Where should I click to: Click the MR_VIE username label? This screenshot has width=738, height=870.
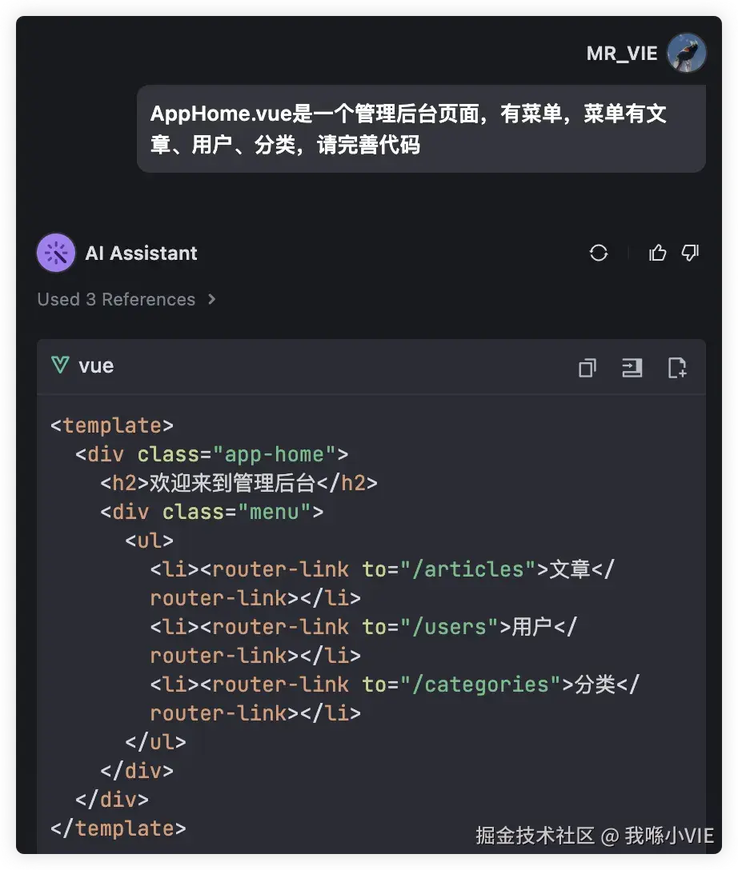click(x=621, y=54)
